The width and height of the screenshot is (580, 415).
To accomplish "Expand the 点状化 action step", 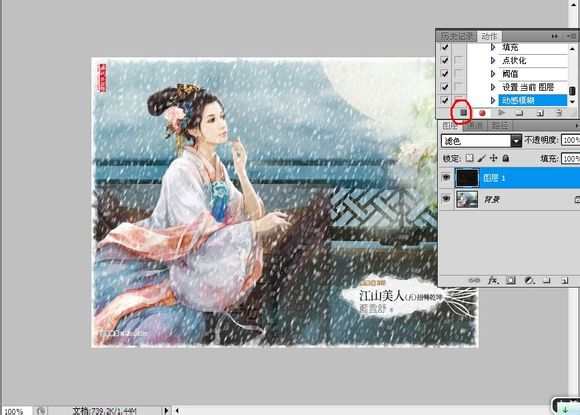I will point(493,60).
